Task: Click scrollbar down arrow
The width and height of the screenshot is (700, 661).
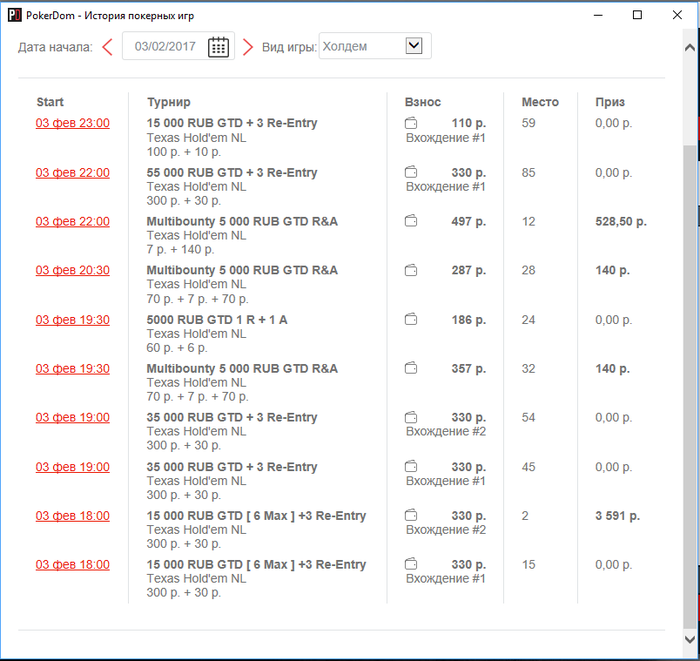Action: pyautogui.click(x=690, y=640)
